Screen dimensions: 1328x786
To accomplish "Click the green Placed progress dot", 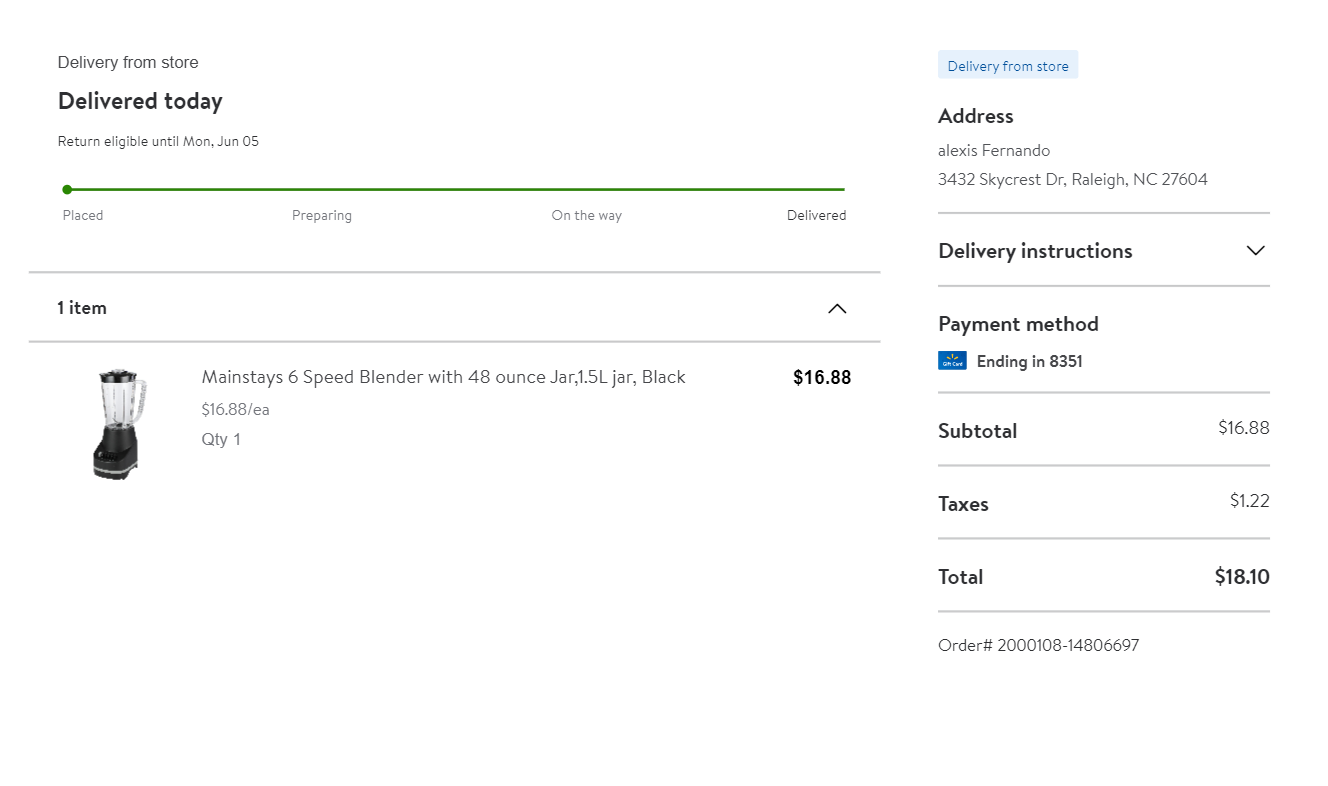I will coord(67,189).
